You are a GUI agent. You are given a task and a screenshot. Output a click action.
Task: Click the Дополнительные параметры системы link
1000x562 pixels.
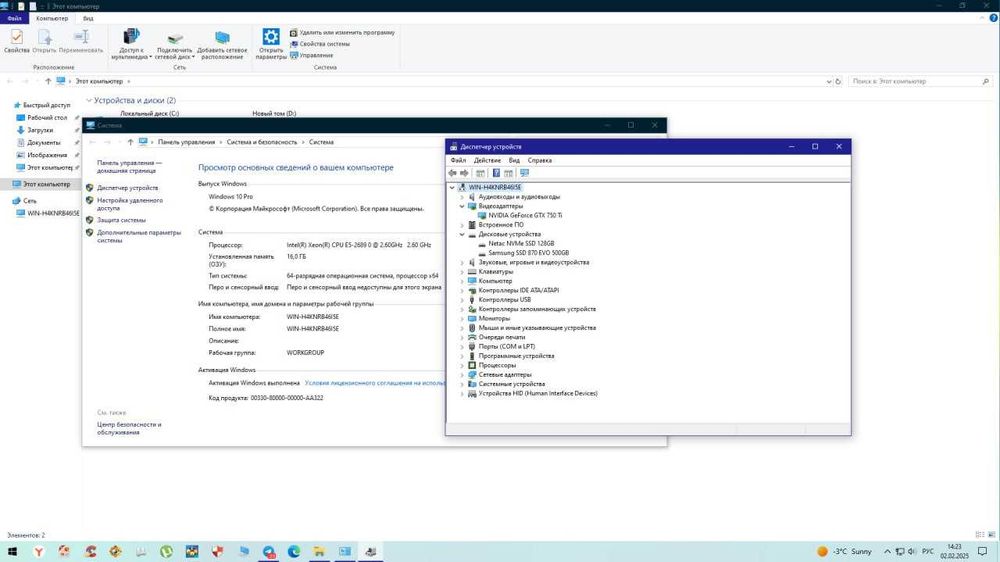click(138, 237)
